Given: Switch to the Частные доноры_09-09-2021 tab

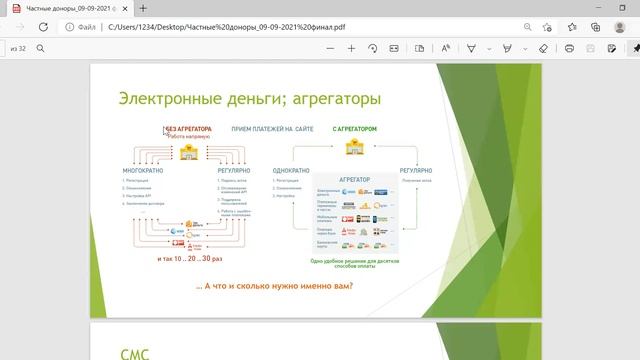Looking at the screenshot, I should (x=70, y=9).
